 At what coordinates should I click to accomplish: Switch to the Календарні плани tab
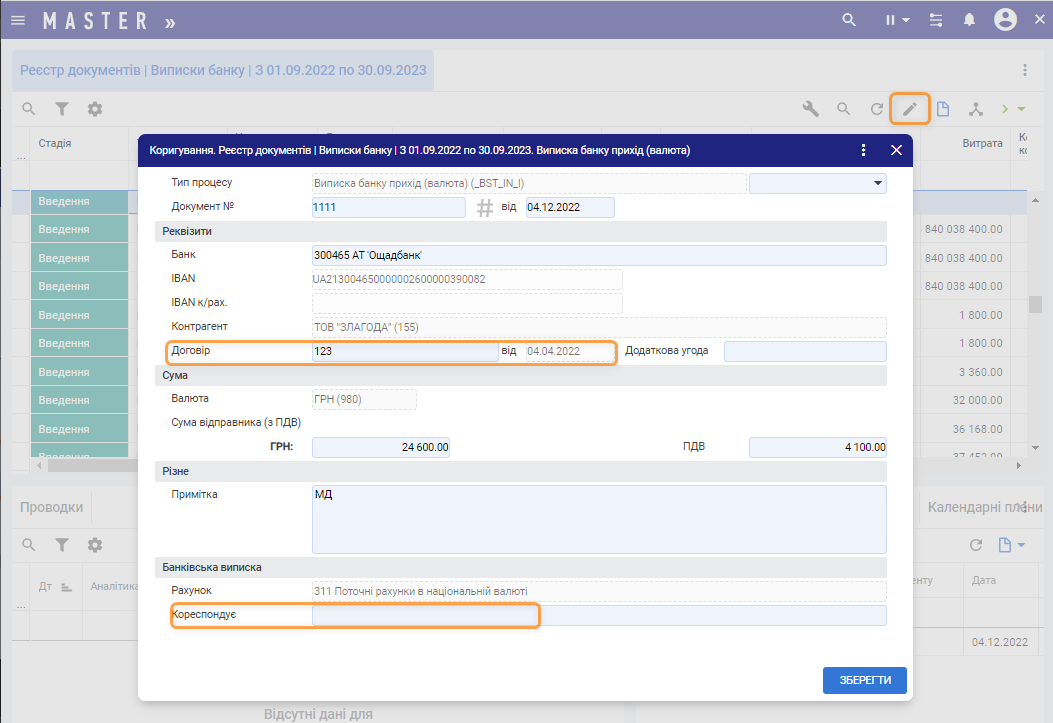coord(985,507)
